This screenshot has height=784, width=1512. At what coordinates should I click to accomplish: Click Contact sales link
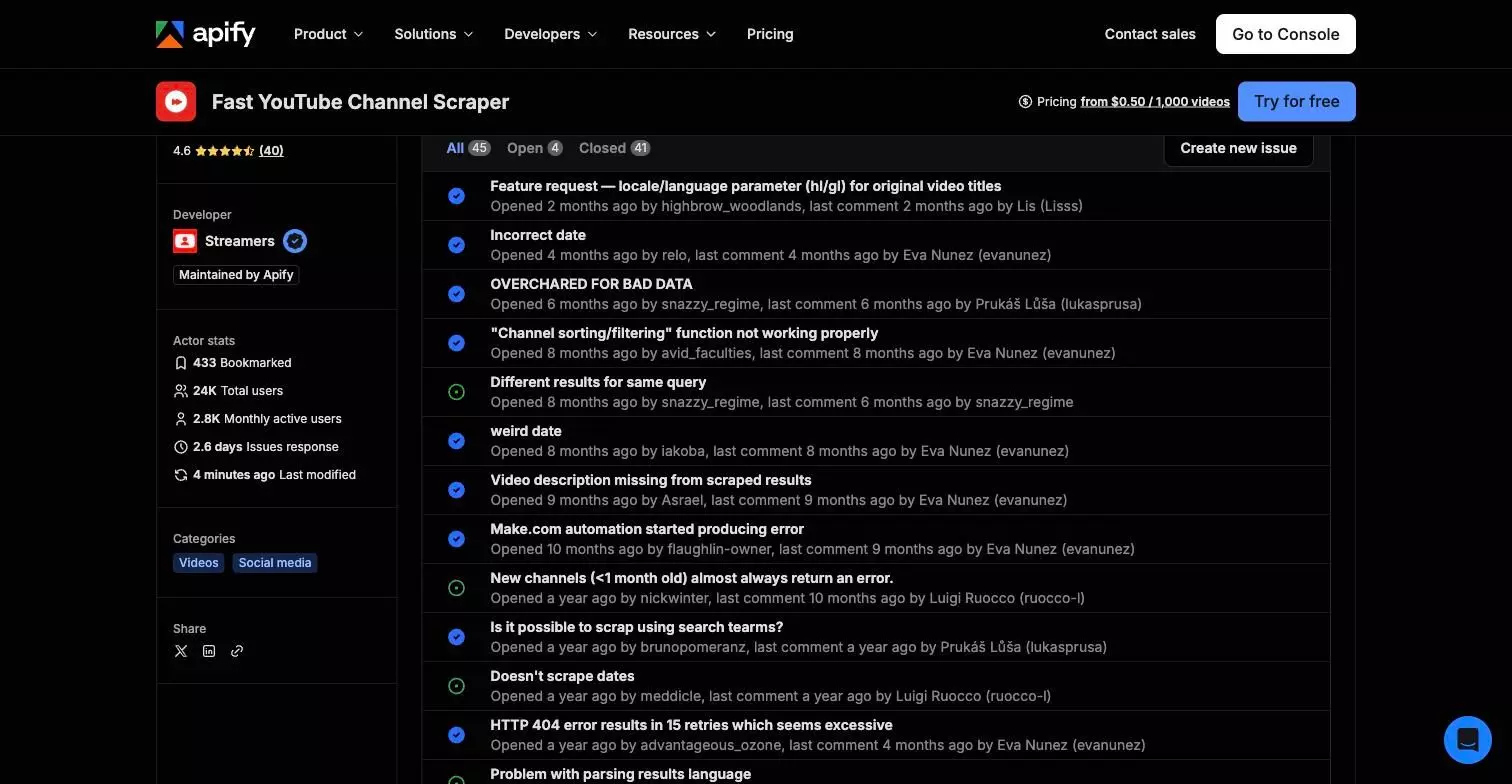click(x=1150, y=34)
